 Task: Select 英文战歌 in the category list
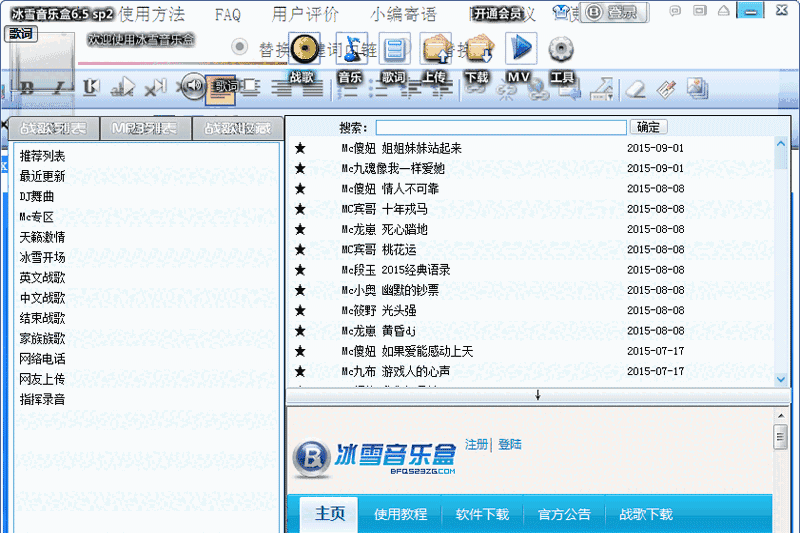[x=42, y=278]
